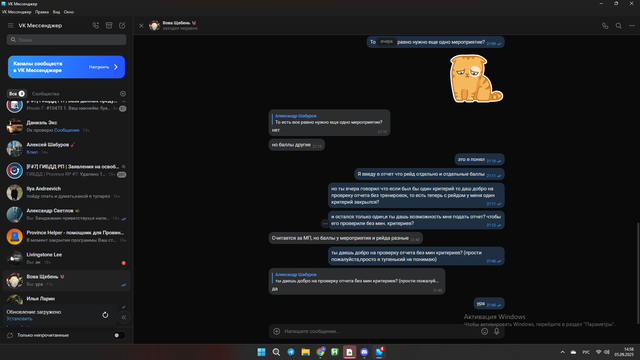Open the chat's three-dot options menu

pos(632,26)
